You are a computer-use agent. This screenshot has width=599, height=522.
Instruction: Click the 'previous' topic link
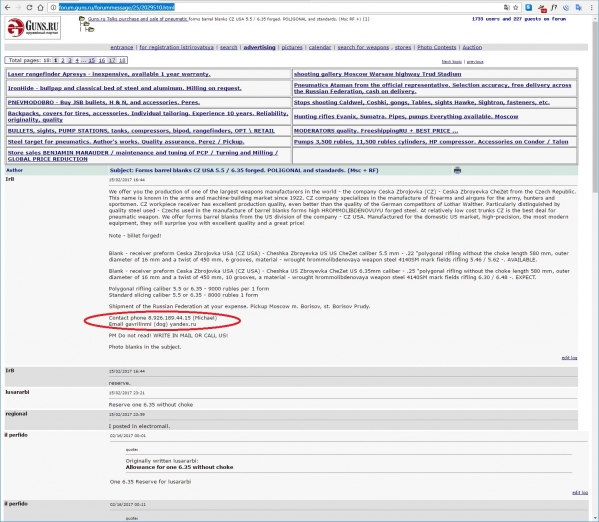pyautogui.click(x=475, y=62)
